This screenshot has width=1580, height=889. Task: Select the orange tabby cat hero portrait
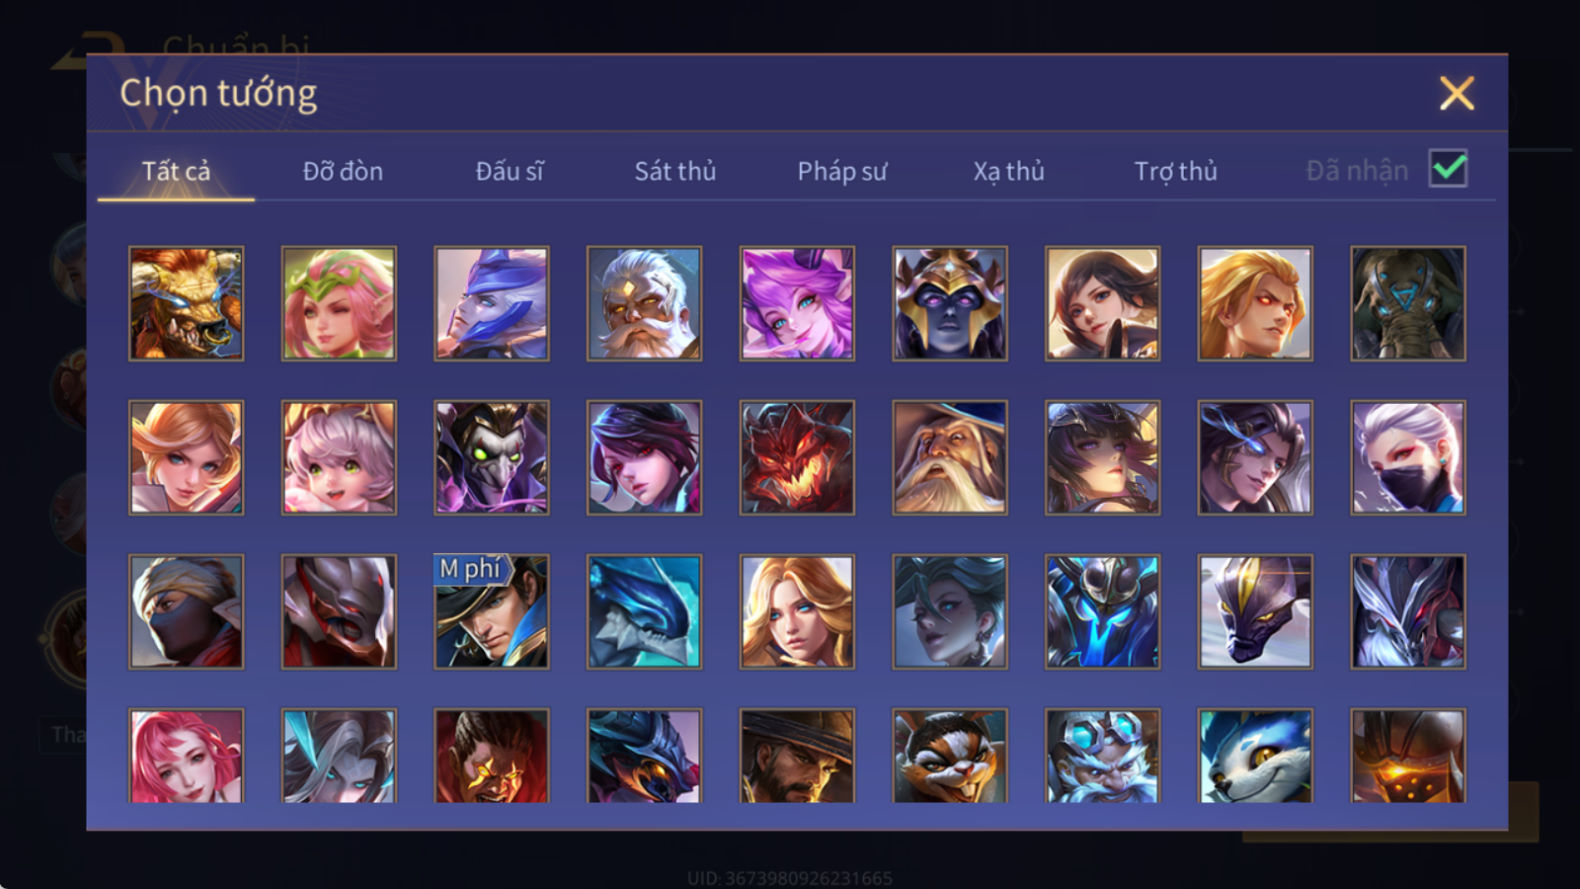pos(950,756)
